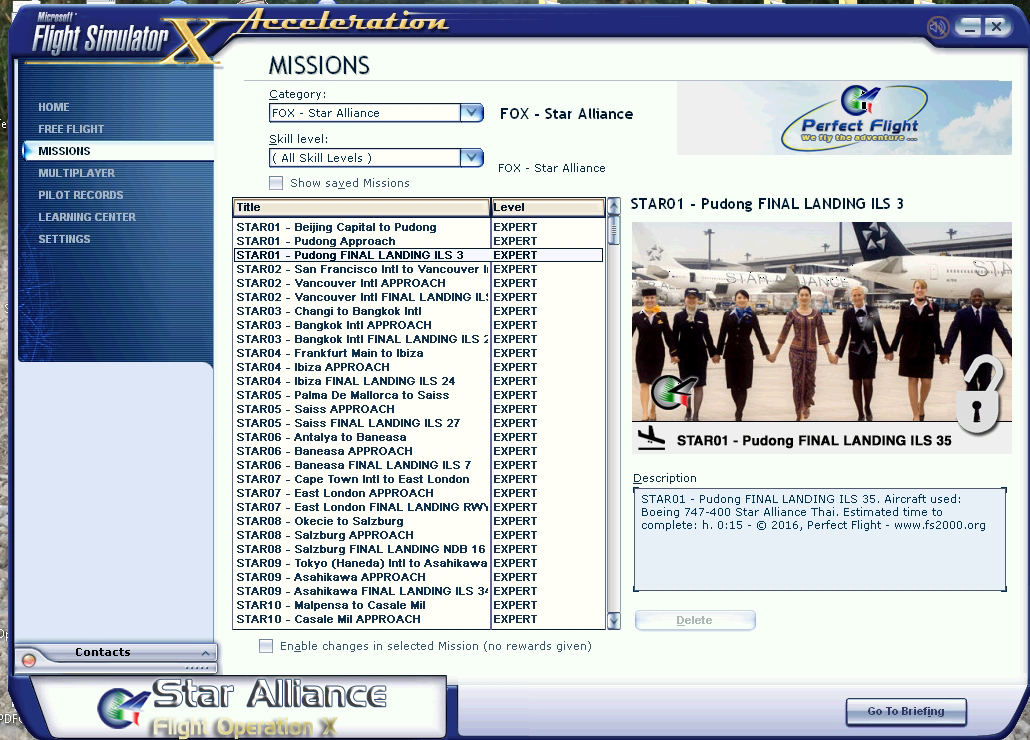Select STAR06 - Antalya to Baneasa
Screen dimensions: 1030x740
418,437
